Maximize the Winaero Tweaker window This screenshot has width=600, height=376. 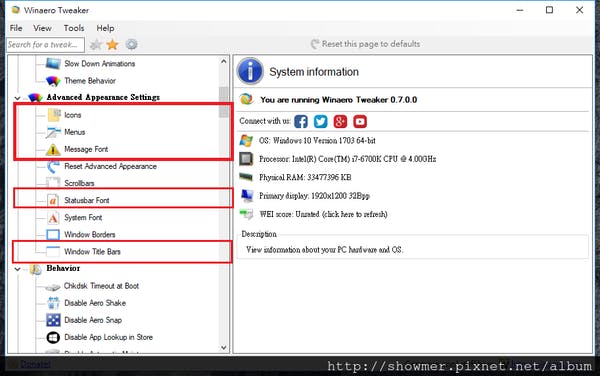coord(549,10)
